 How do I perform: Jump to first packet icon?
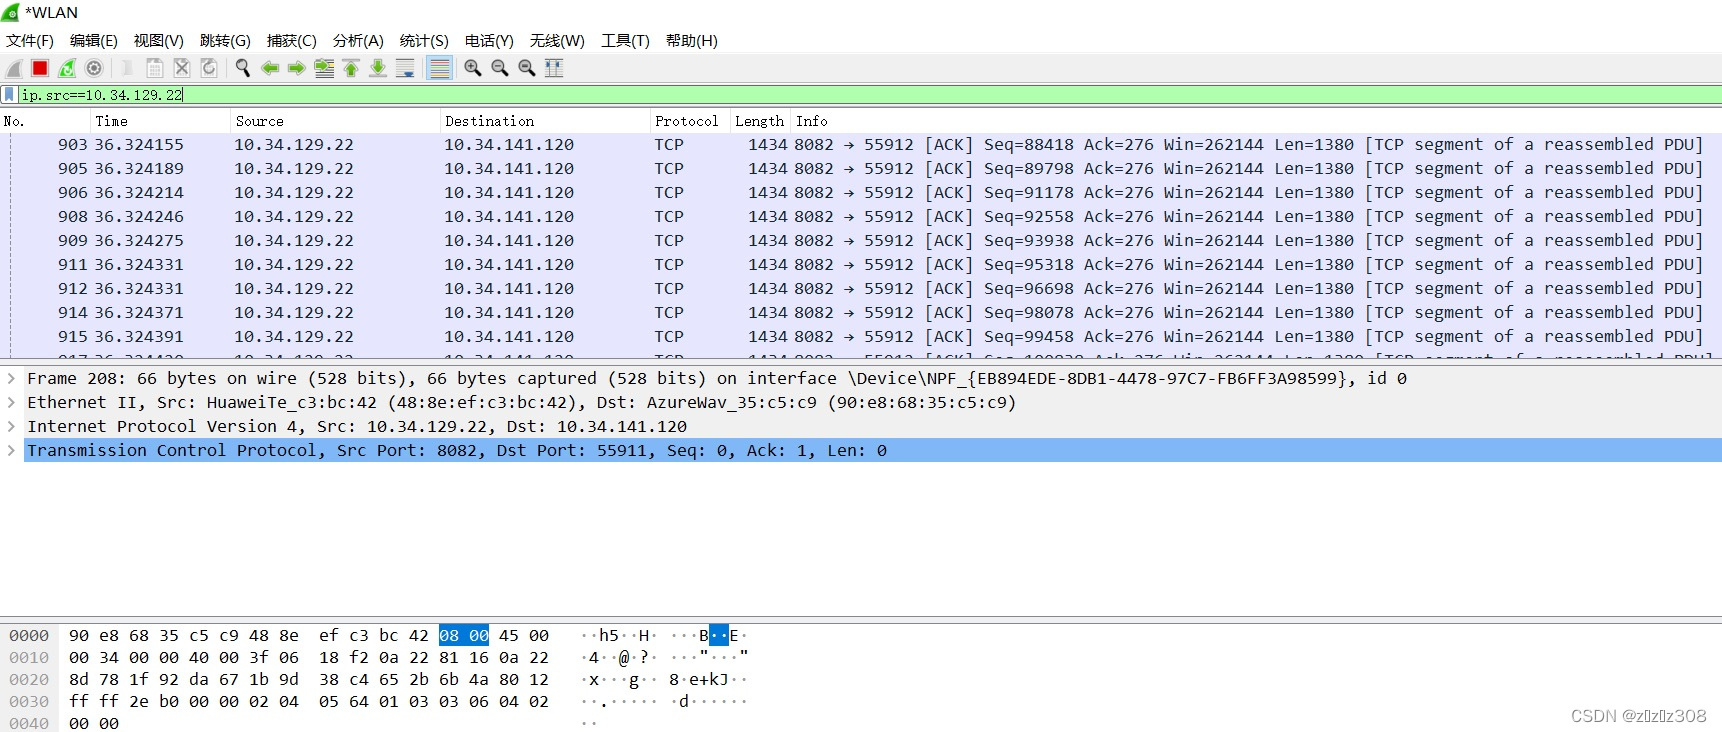(351, 68)
